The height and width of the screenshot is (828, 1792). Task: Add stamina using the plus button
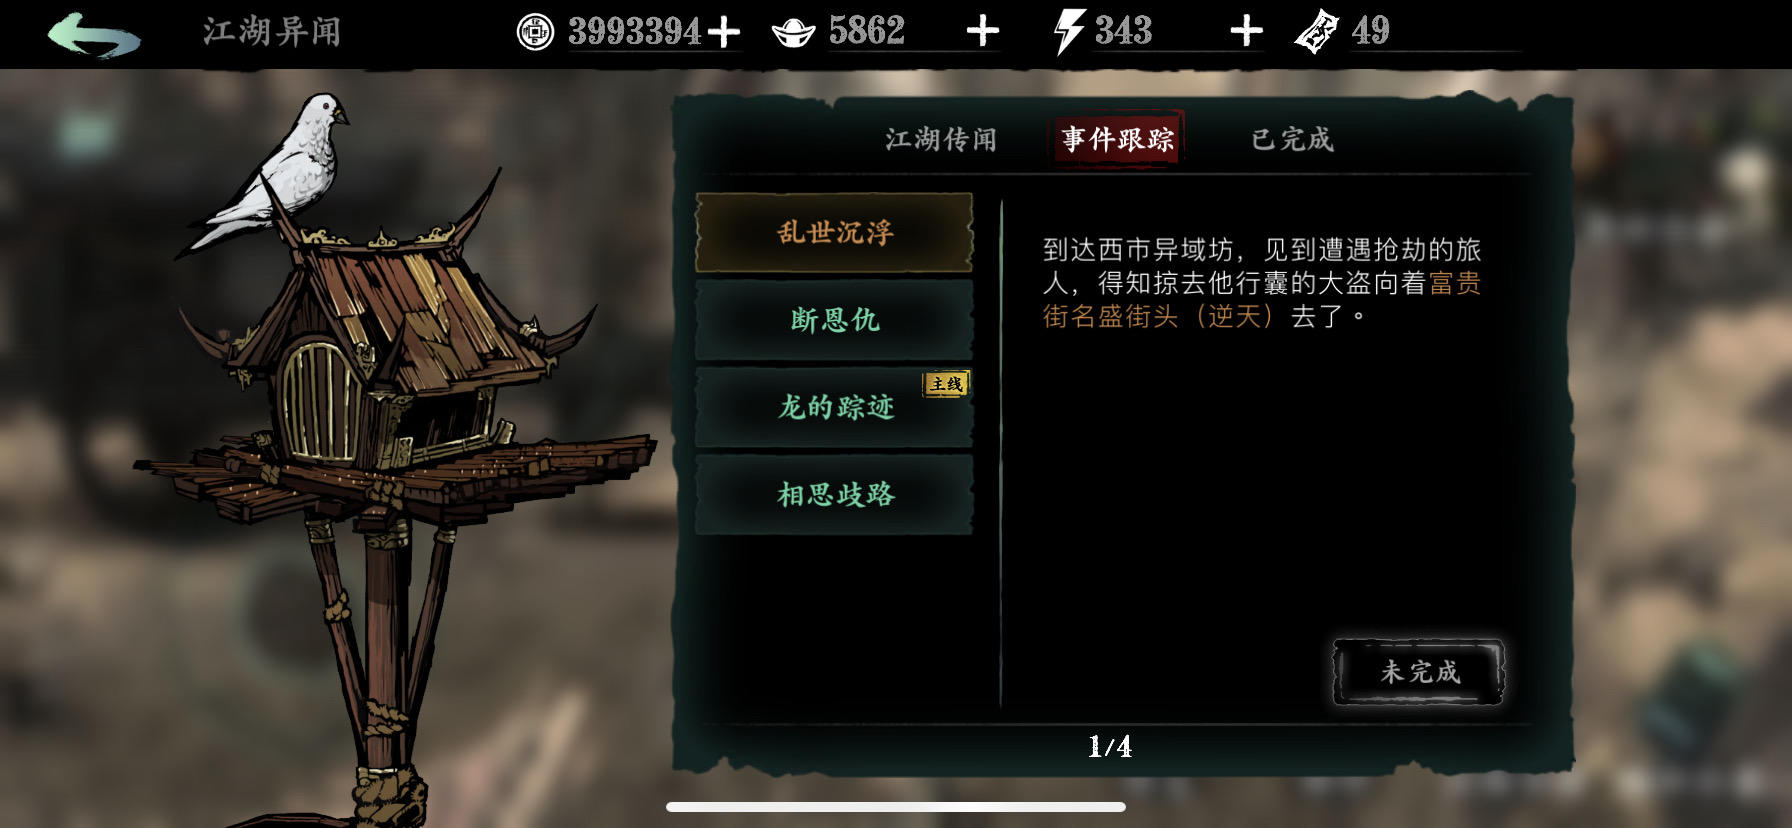click(x=1246, y=32)
